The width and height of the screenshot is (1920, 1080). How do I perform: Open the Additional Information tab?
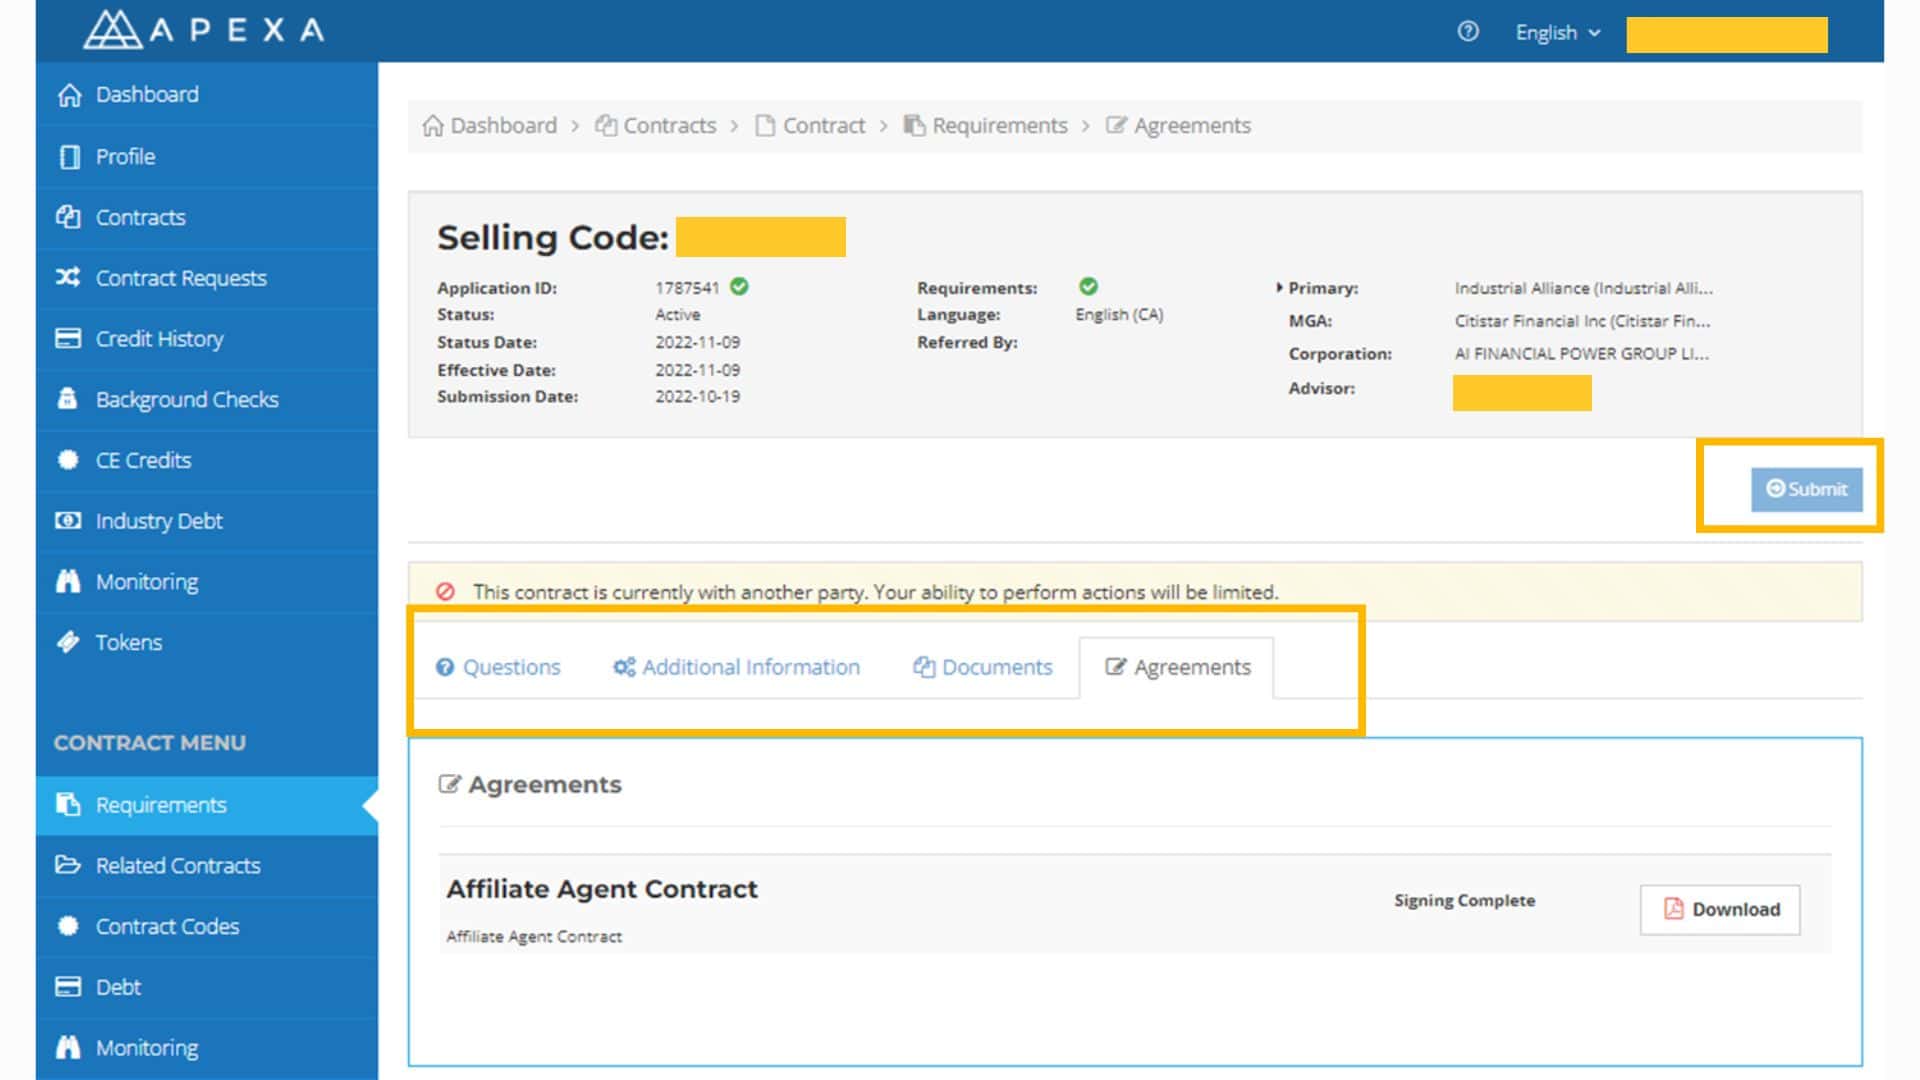tap(736, 667)
